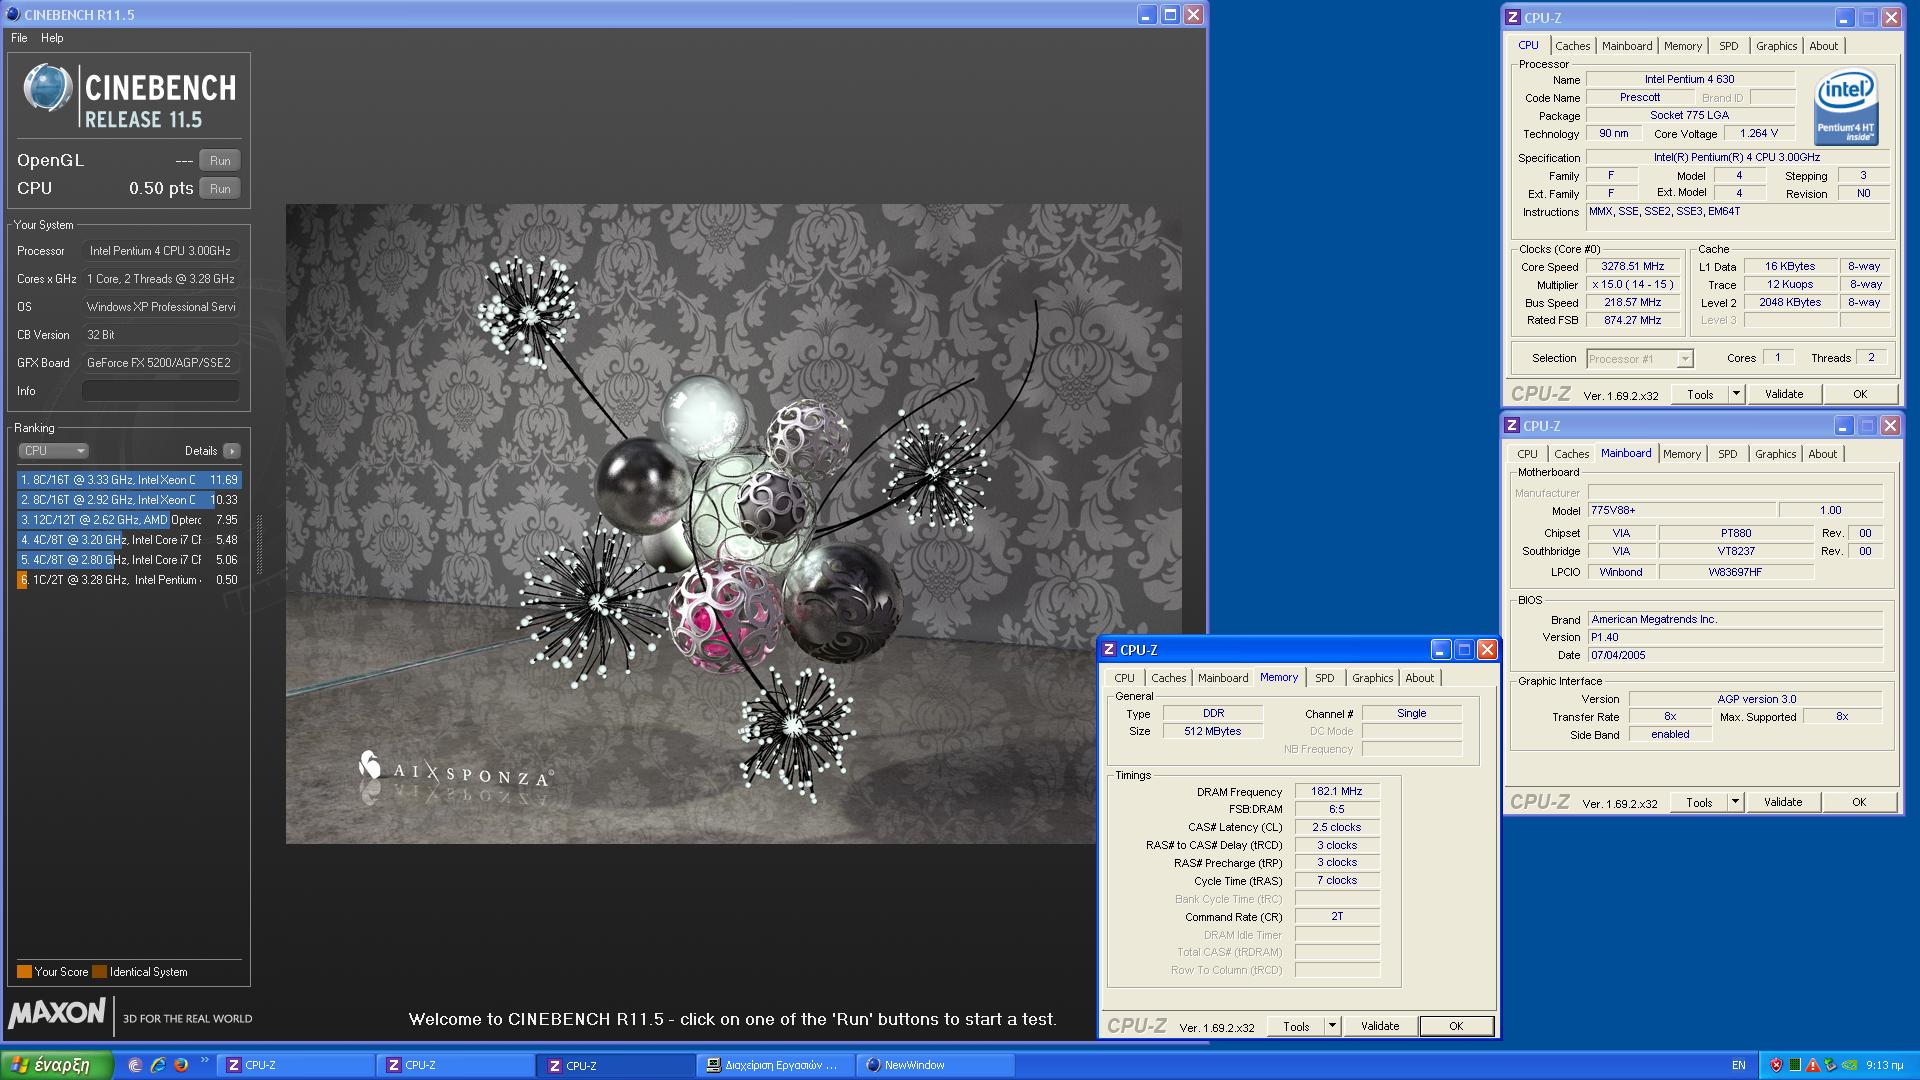Click title icon of CPU-Z Mainboard window

(x=1512, y=426)
